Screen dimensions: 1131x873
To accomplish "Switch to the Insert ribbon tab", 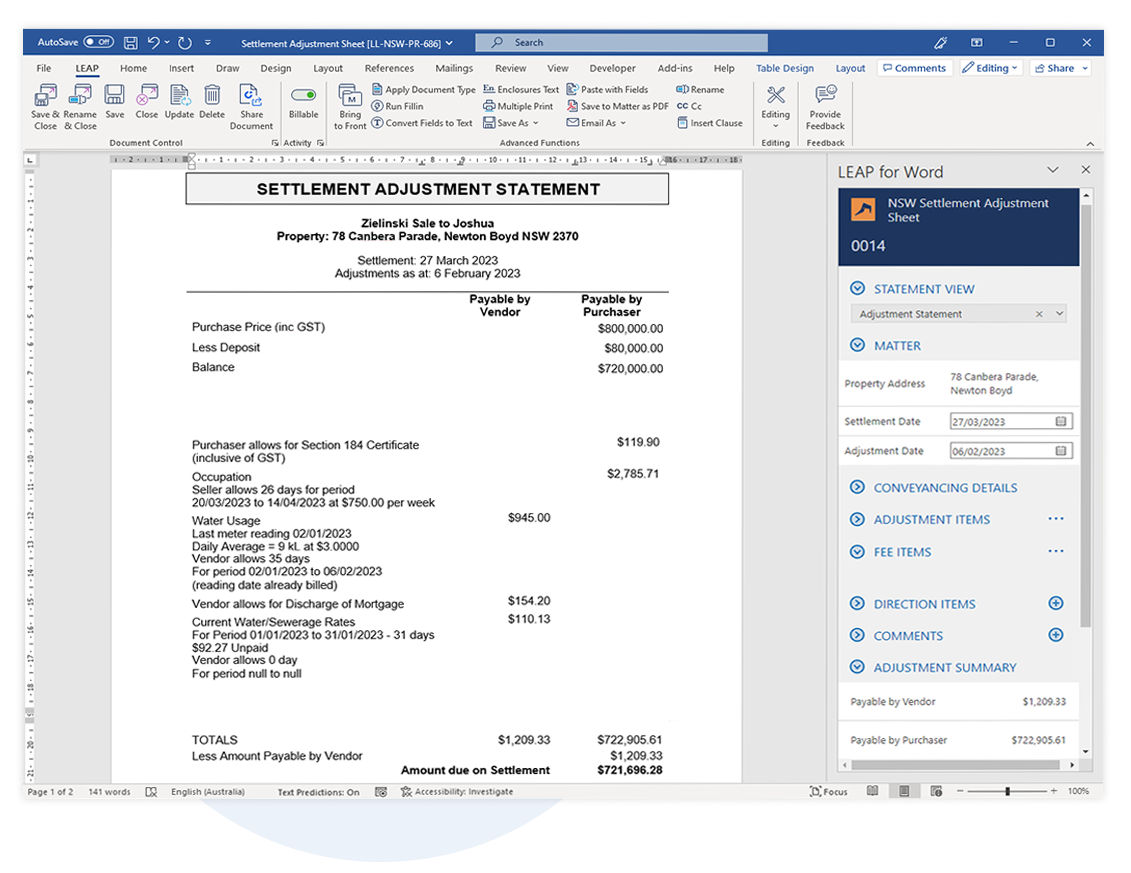I will (181, 68).
